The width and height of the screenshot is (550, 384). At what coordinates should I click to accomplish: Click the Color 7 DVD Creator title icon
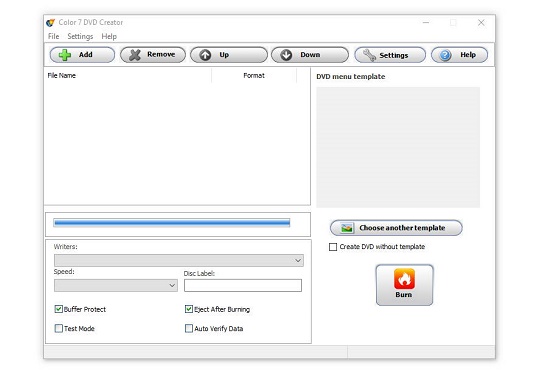tap(51, 22)
